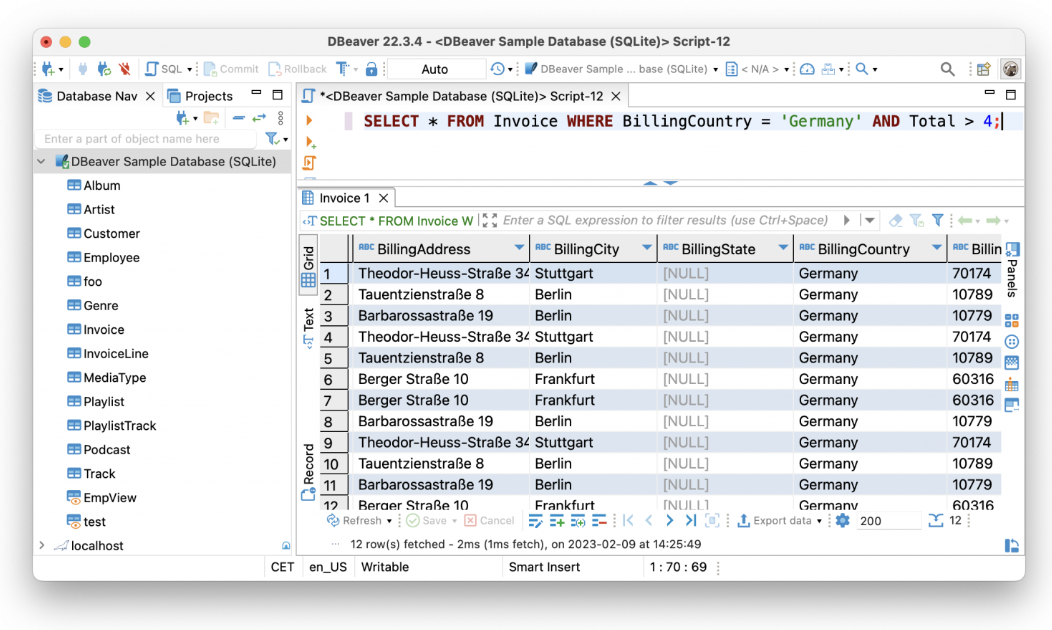This screenshot has width=1052, height=630.
Task: Open the result set settings gear
Action: (842, 521)
